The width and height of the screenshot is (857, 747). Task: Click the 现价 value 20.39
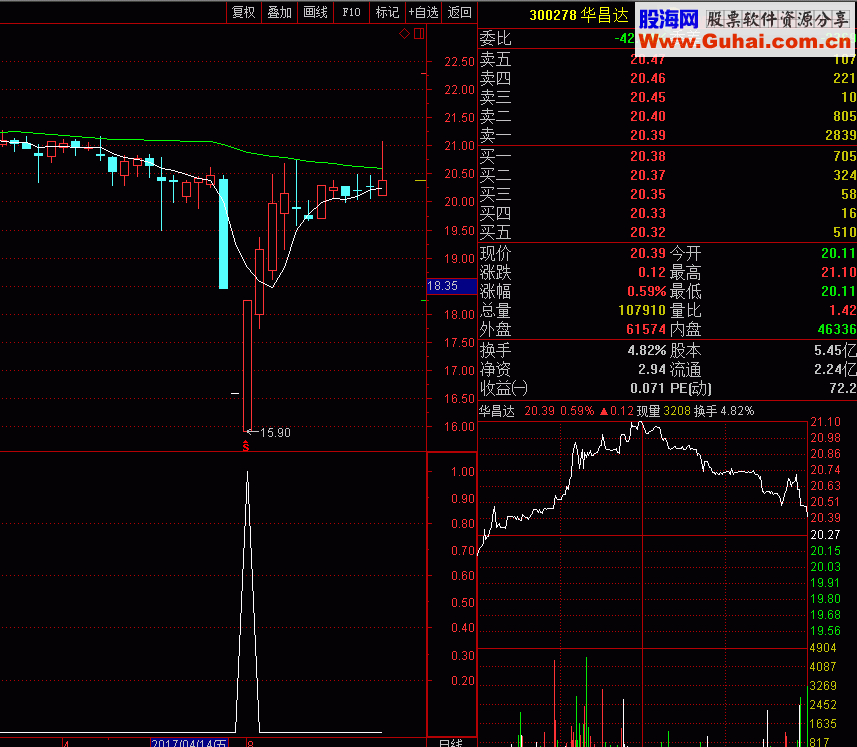[x=648, y=253]
